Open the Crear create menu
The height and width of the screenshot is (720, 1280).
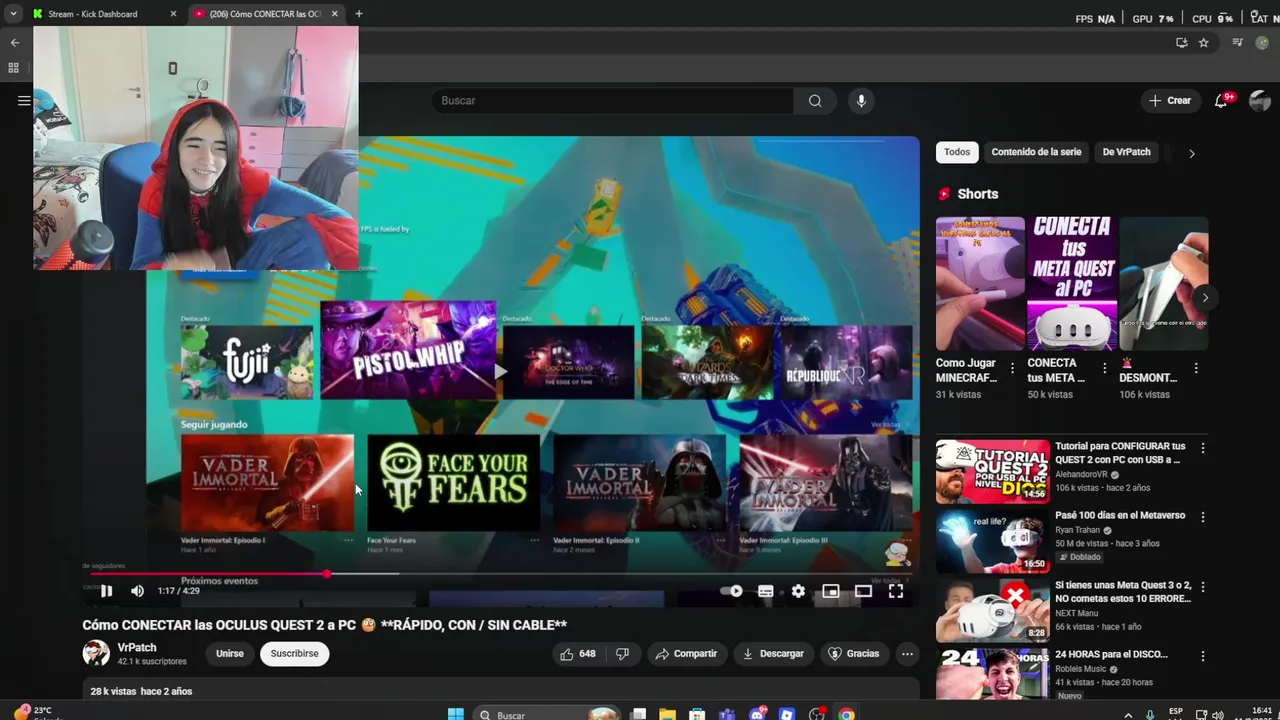(x=1170, y=101)
